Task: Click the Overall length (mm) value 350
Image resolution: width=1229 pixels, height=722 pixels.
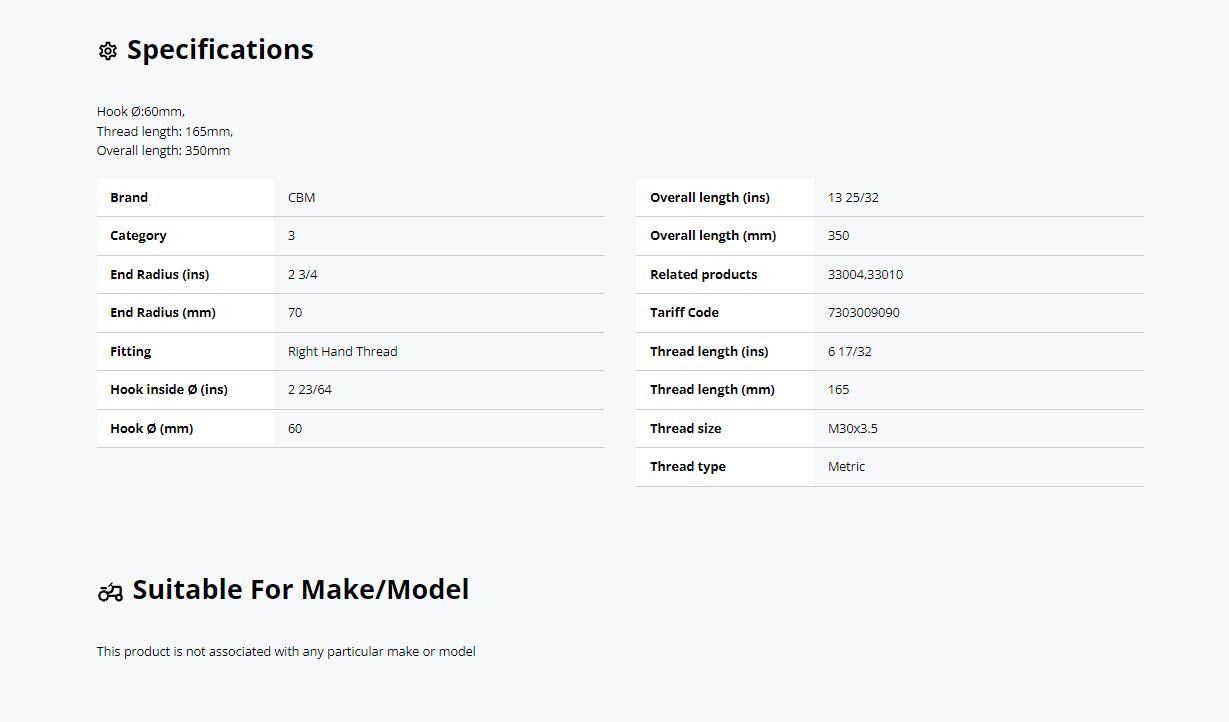Action: pos(838,235)
